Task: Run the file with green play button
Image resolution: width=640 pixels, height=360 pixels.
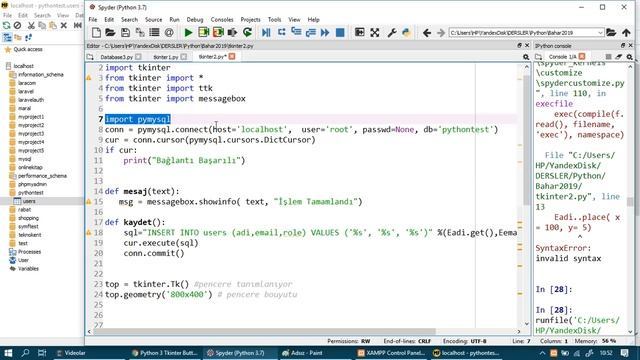Action: tap(188, 33)
